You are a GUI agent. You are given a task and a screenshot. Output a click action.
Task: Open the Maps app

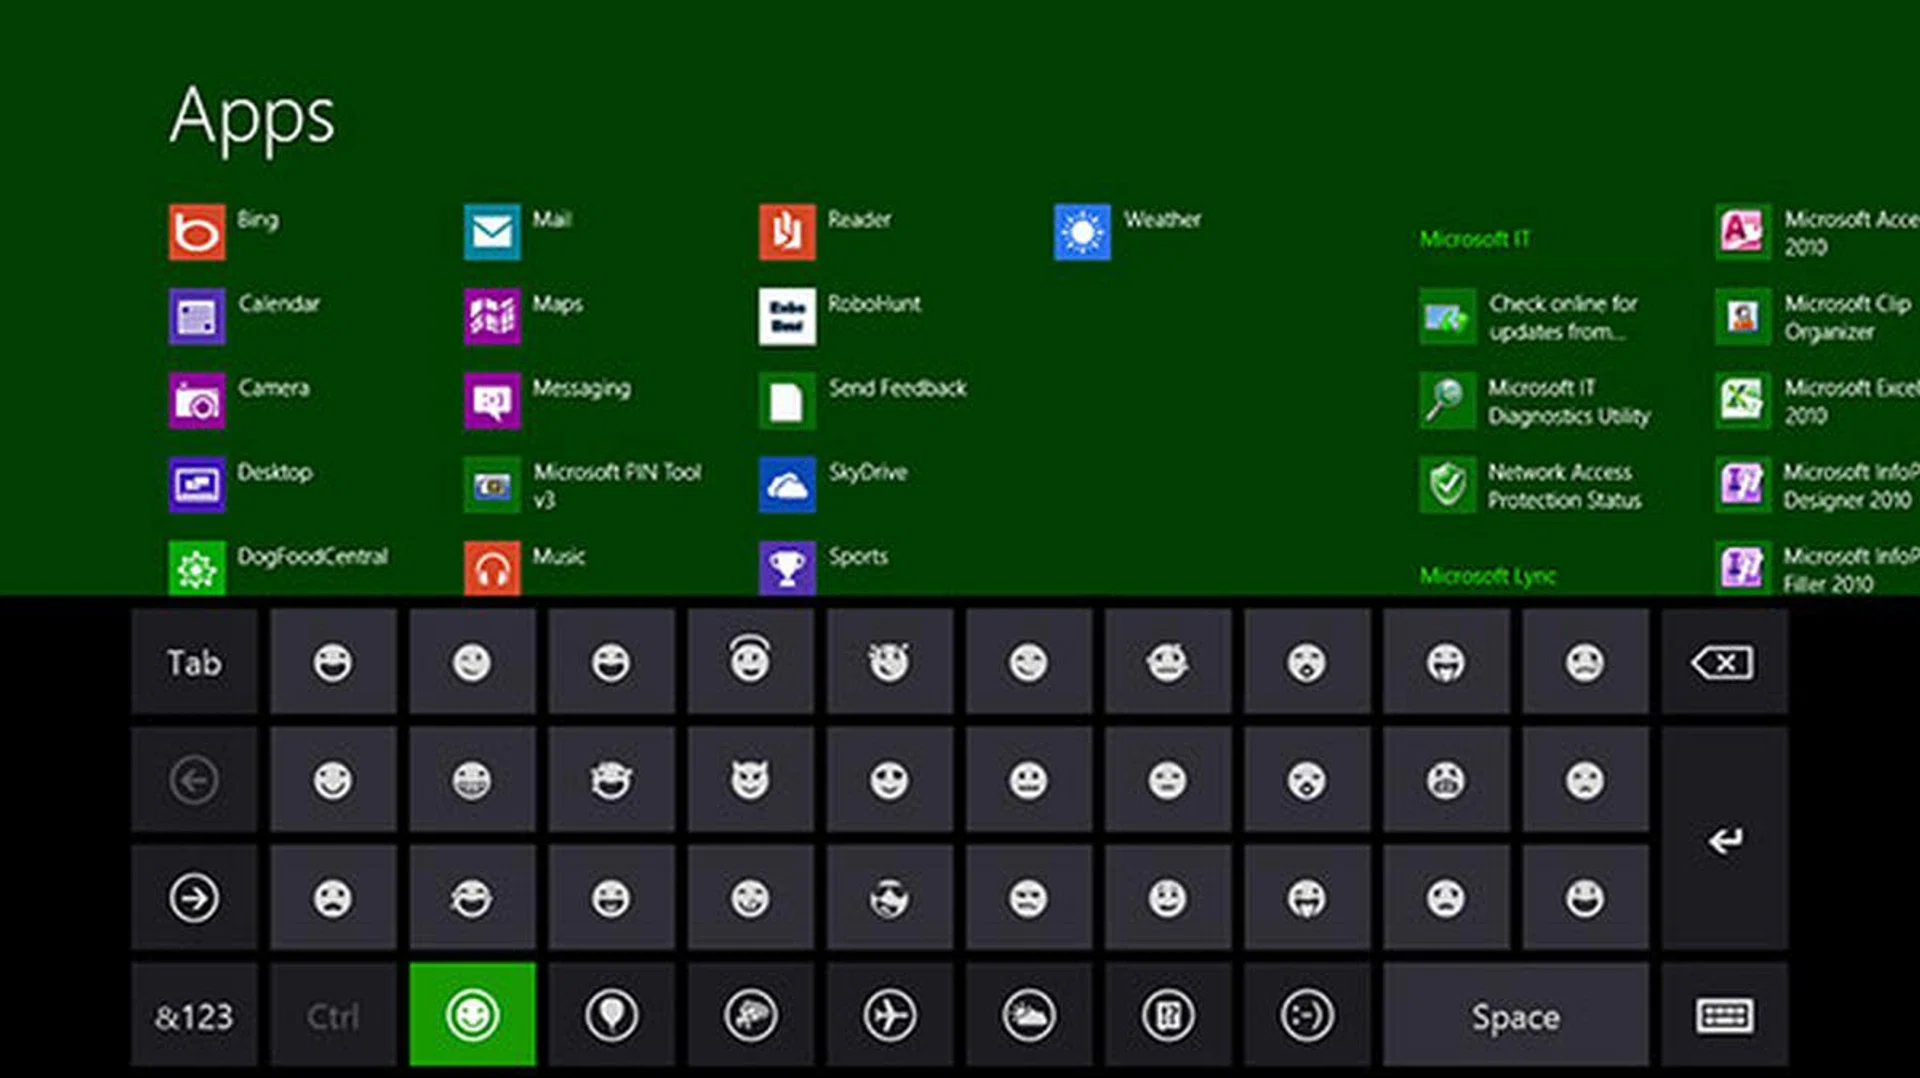click(492, 317)
